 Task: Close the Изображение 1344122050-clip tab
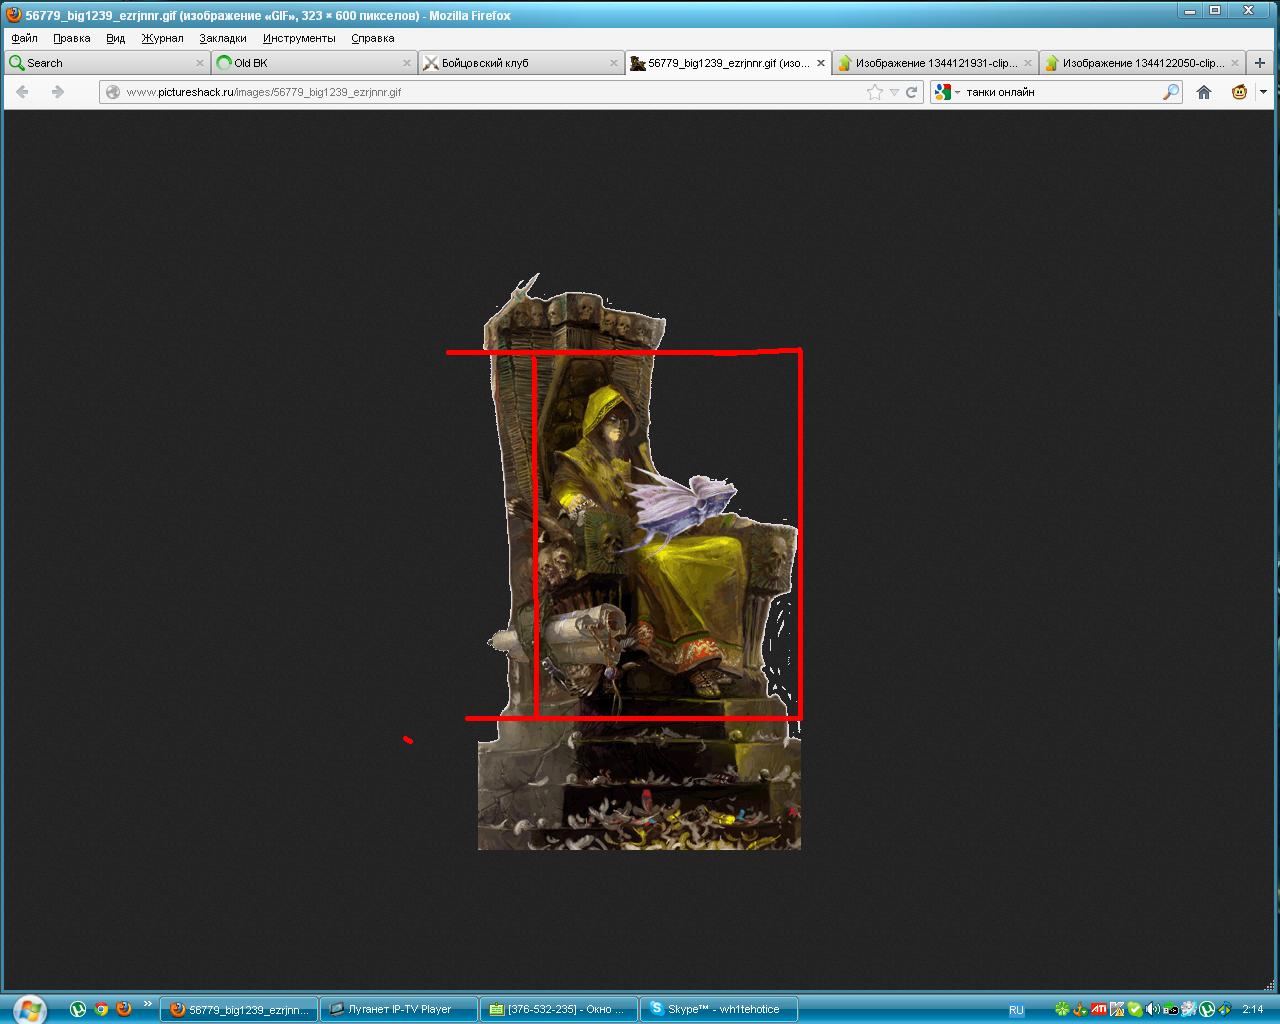coord(1235,63)
